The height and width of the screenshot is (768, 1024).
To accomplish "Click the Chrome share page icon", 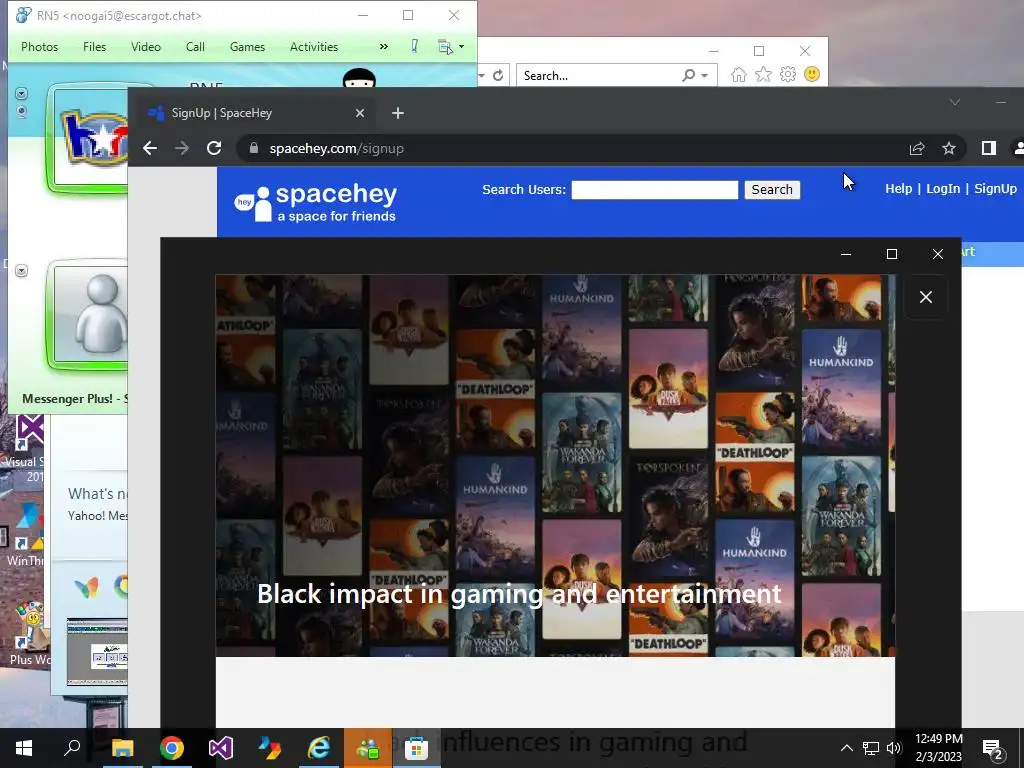I will (x=917, y=148).
